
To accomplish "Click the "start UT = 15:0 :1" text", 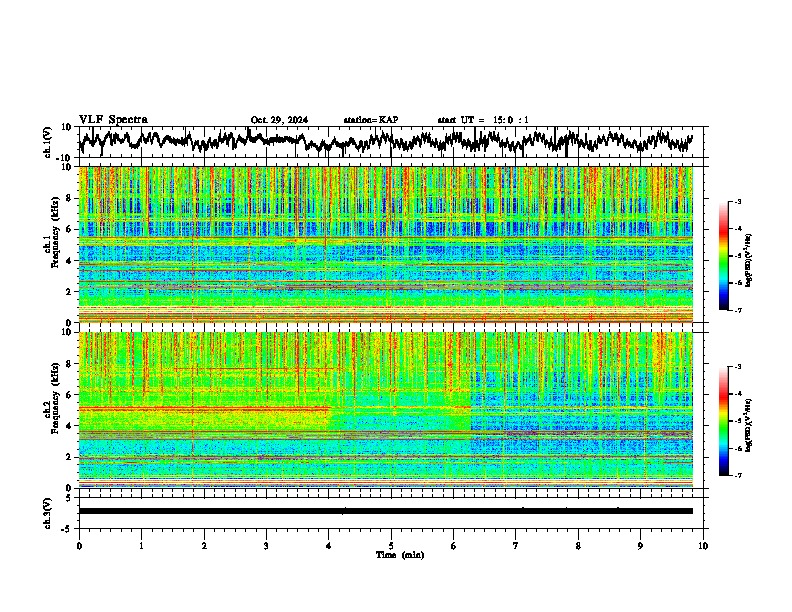I will (x=483, y=120).
